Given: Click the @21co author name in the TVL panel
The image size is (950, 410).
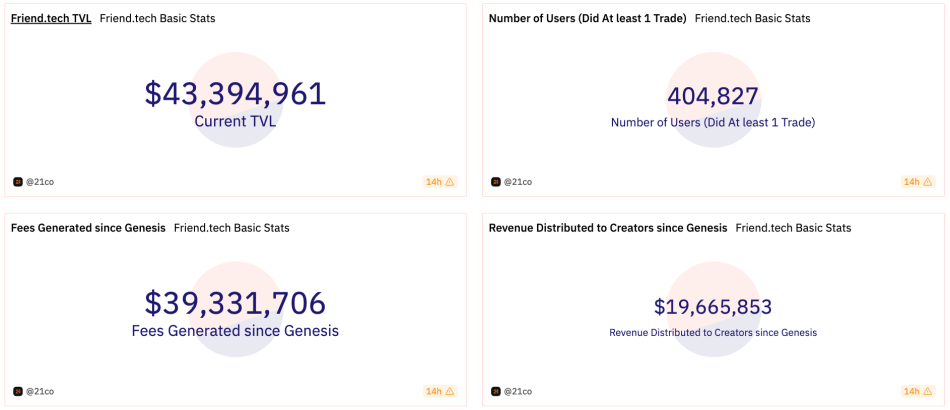Looking at the screenshot, I should pyautogui.click(x=40, y=182).
